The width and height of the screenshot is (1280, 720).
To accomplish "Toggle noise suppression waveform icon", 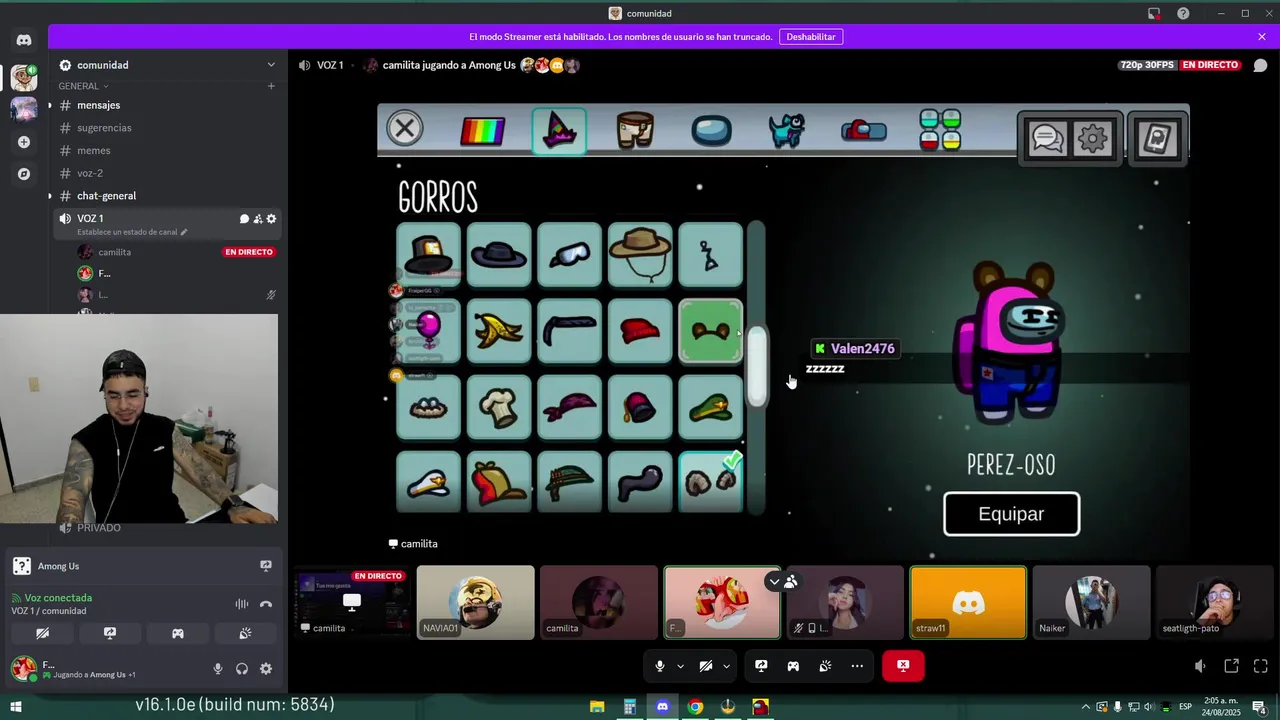I will [x=241, y=604].
